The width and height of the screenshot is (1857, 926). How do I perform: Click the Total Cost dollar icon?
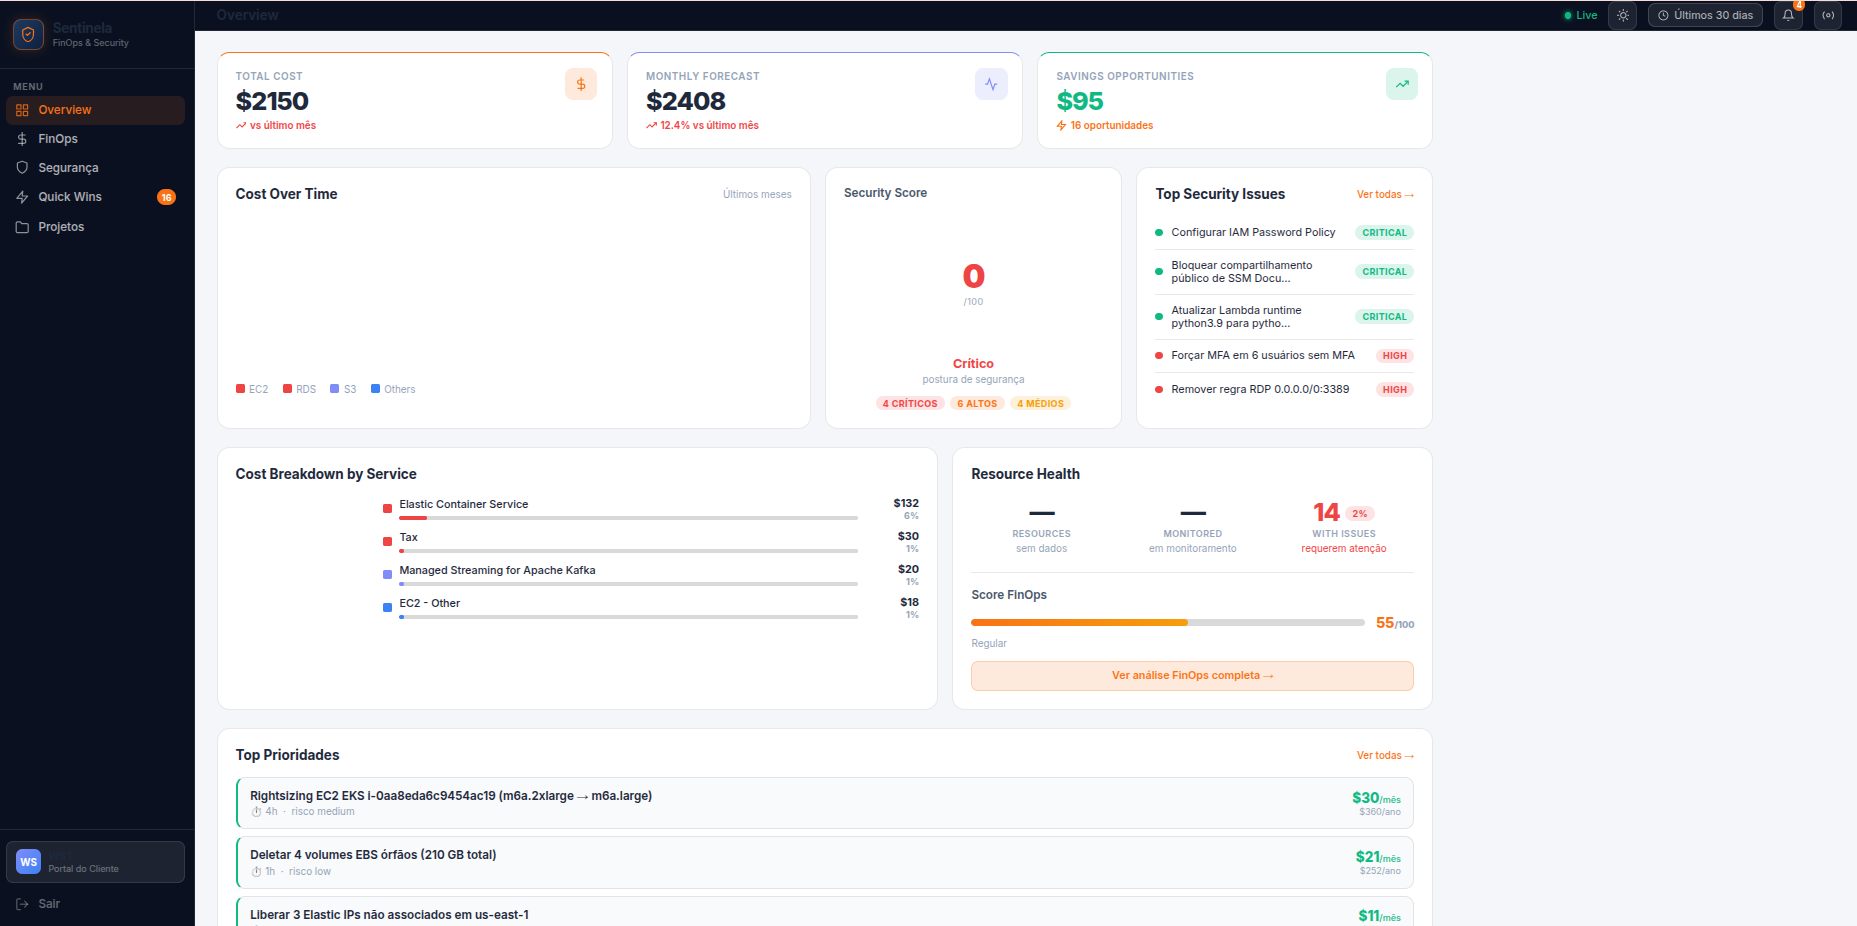(581, 84)
